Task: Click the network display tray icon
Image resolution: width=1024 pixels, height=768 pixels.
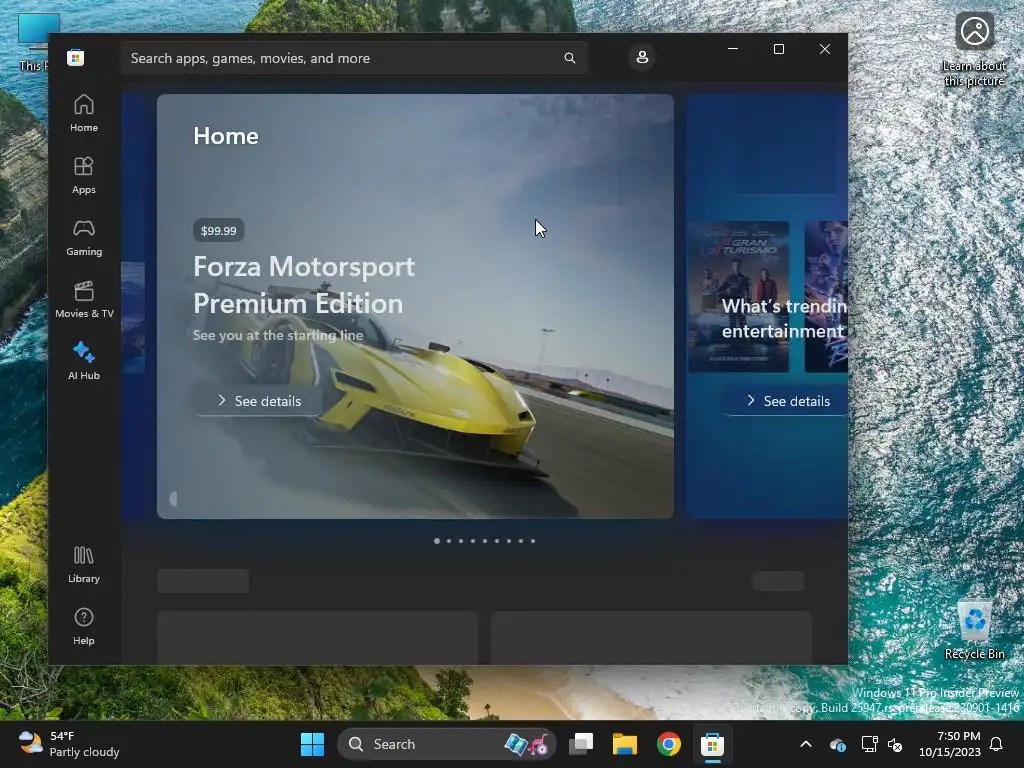Action: [869, 744]
